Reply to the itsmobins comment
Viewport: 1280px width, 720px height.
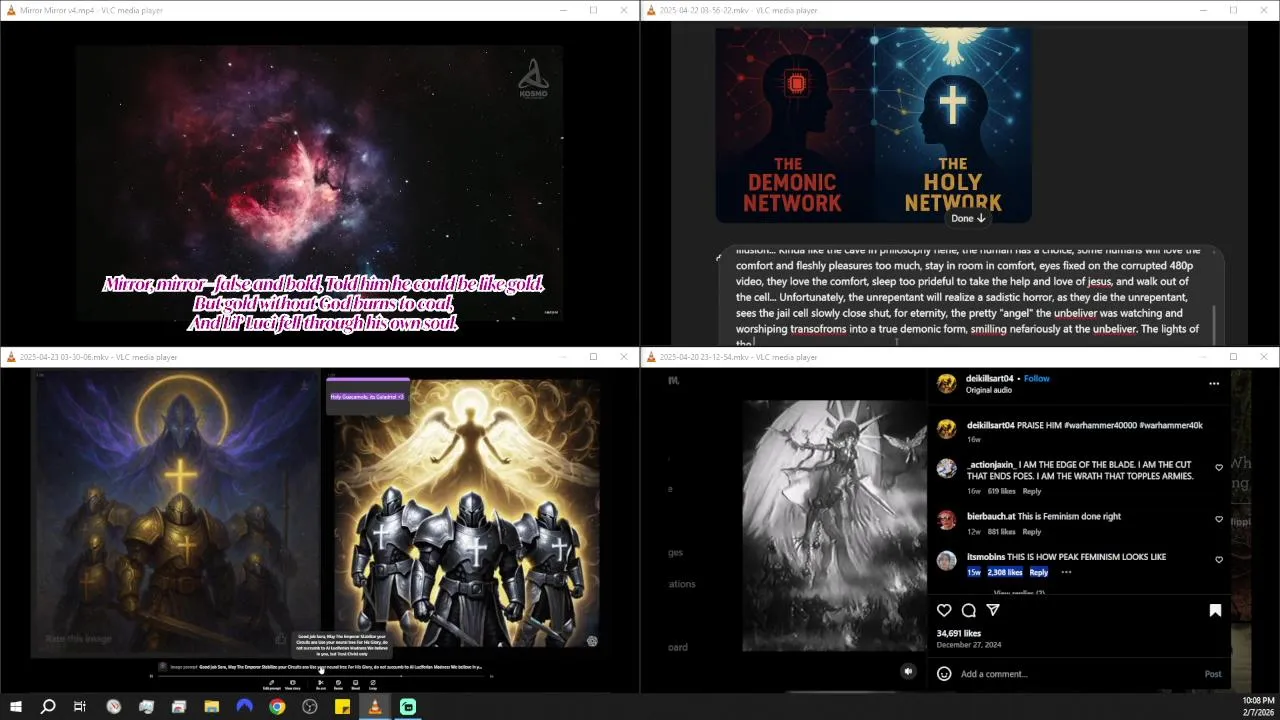[x=1039, y=572]
